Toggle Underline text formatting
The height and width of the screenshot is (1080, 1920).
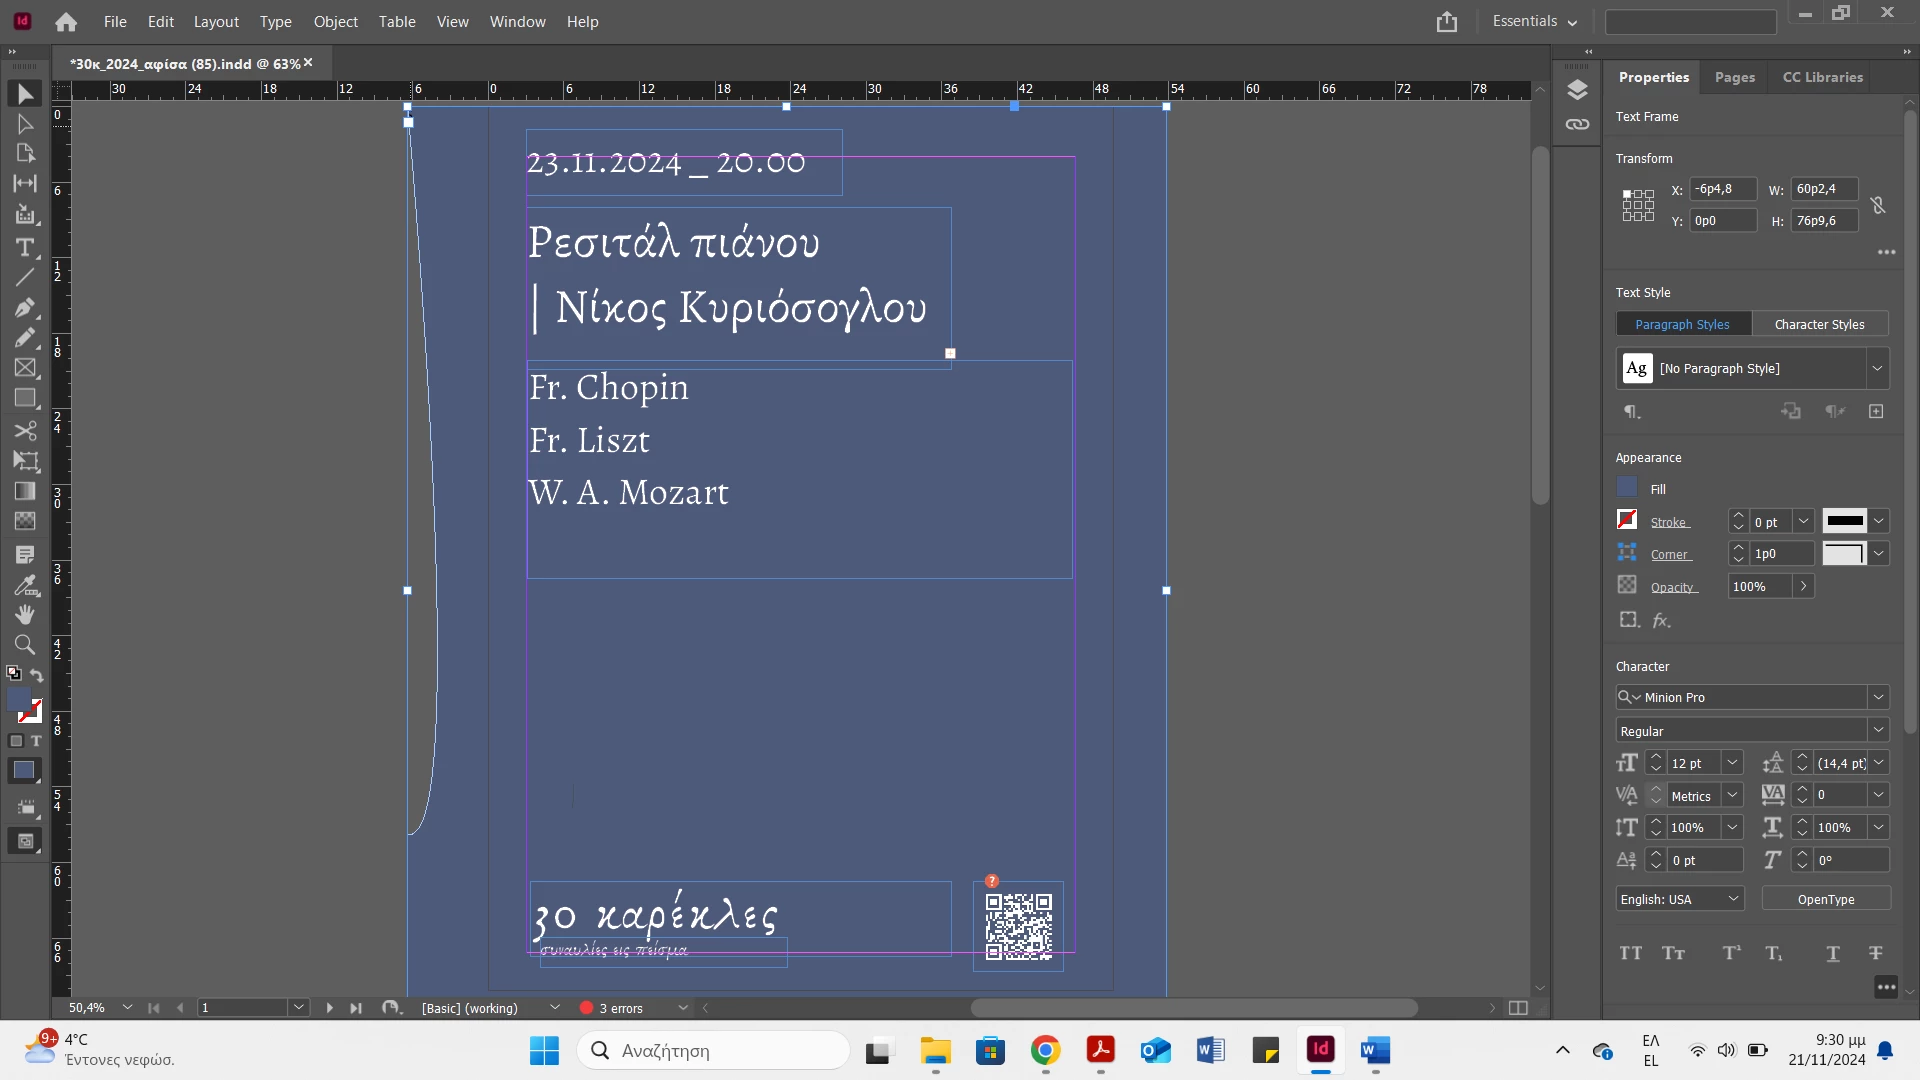point(1833,953)
